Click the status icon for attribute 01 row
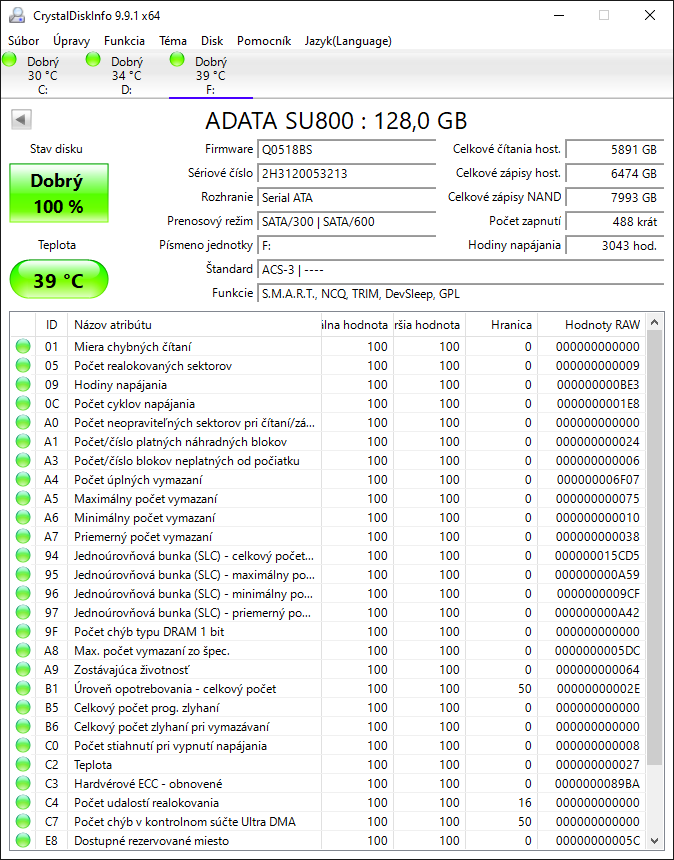 (x=23, y=347)
